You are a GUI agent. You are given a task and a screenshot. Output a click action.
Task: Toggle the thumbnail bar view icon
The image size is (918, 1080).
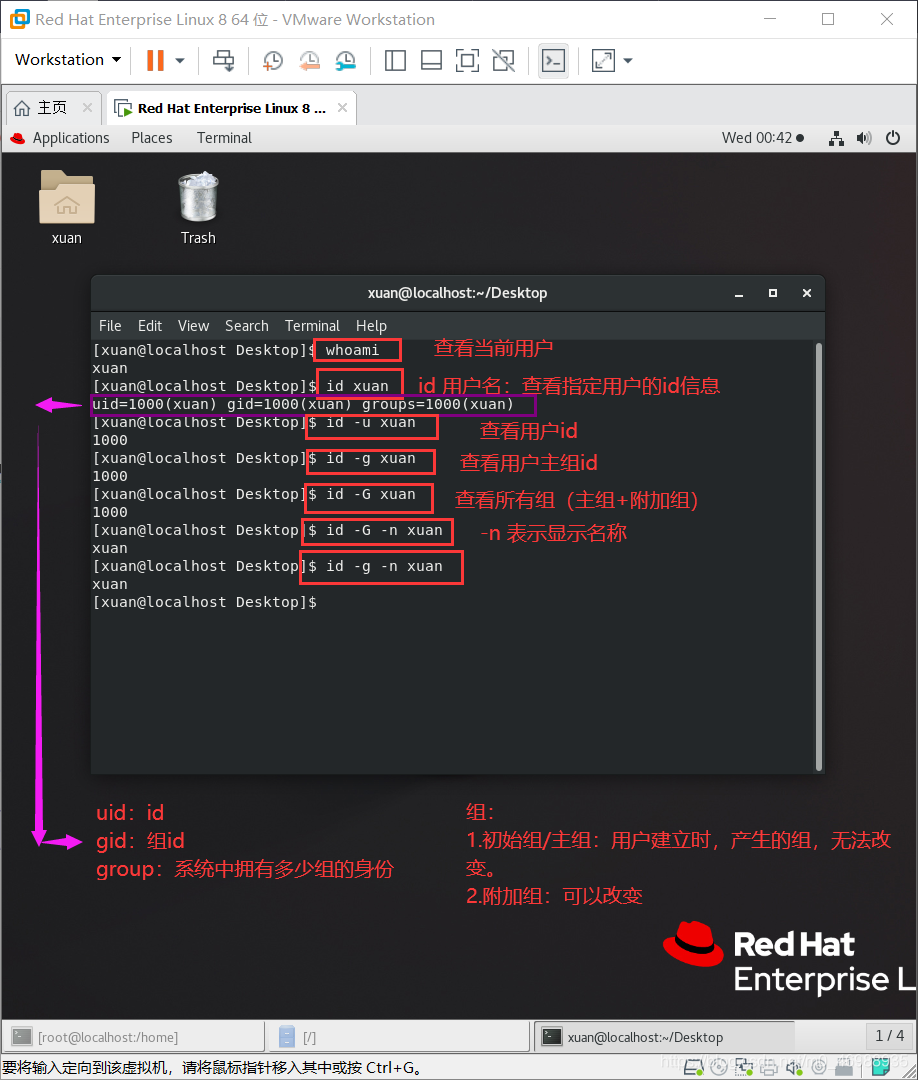pos(431,61)
